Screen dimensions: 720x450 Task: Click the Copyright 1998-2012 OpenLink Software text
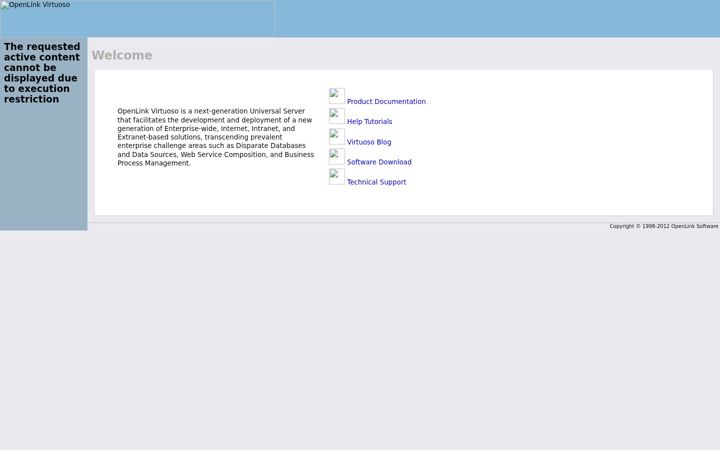[664, 226]
